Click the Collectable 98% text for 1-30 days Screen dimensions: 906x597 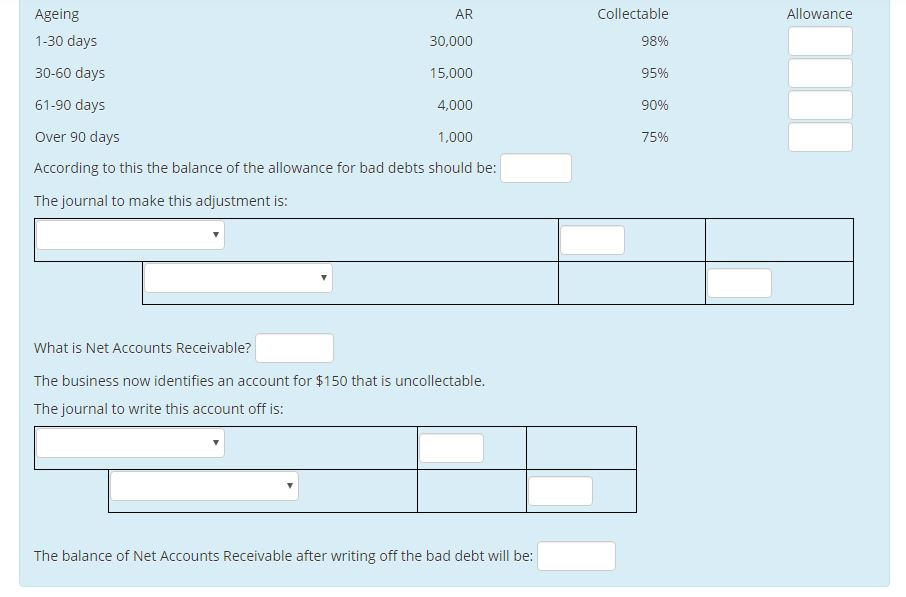[x=655, y=41]
